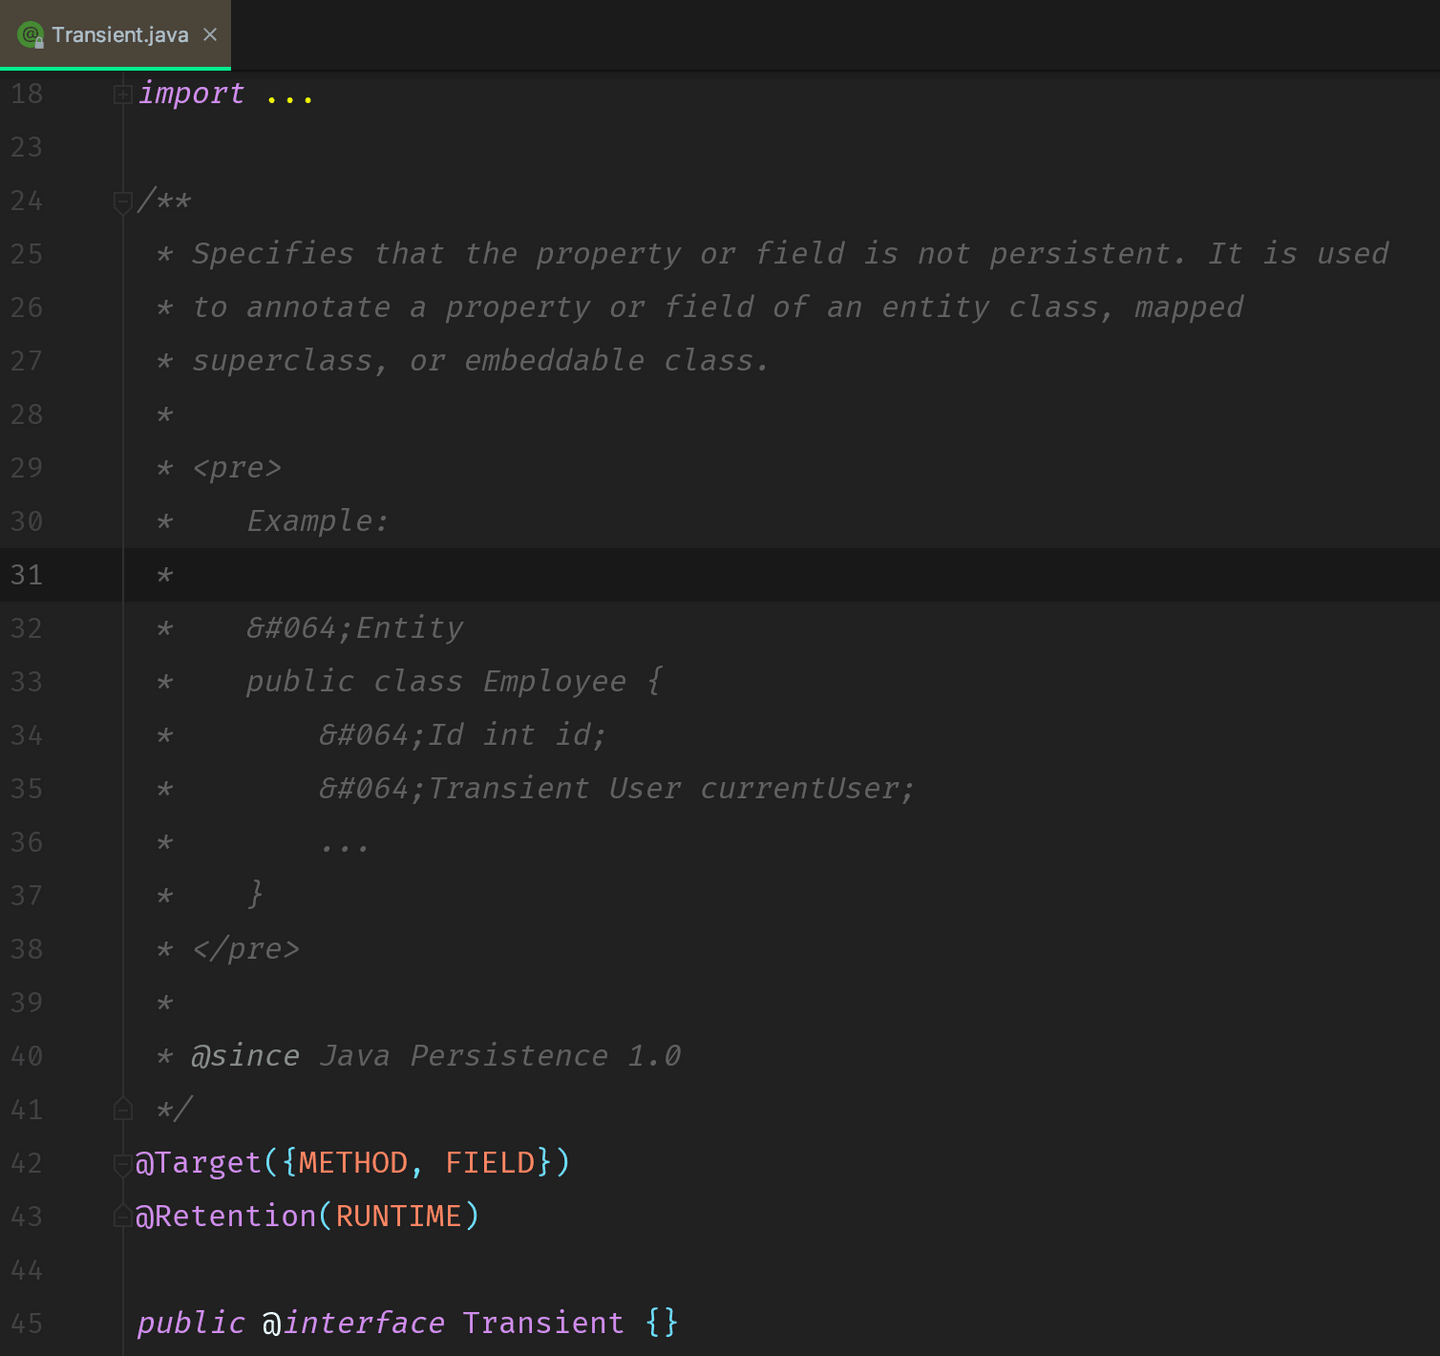The height and width of the screenshot is (1356, 1440).
Task: Click the @since Javadoc tag
Action: point(245,1056)
